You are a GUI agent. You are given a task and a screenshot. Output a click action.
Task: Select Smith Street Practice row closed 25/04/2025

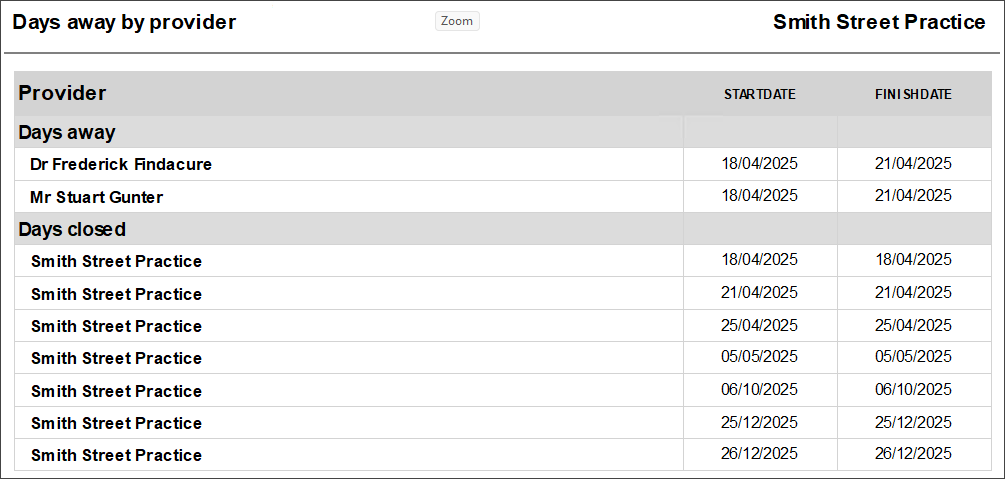tap(502, 326)
